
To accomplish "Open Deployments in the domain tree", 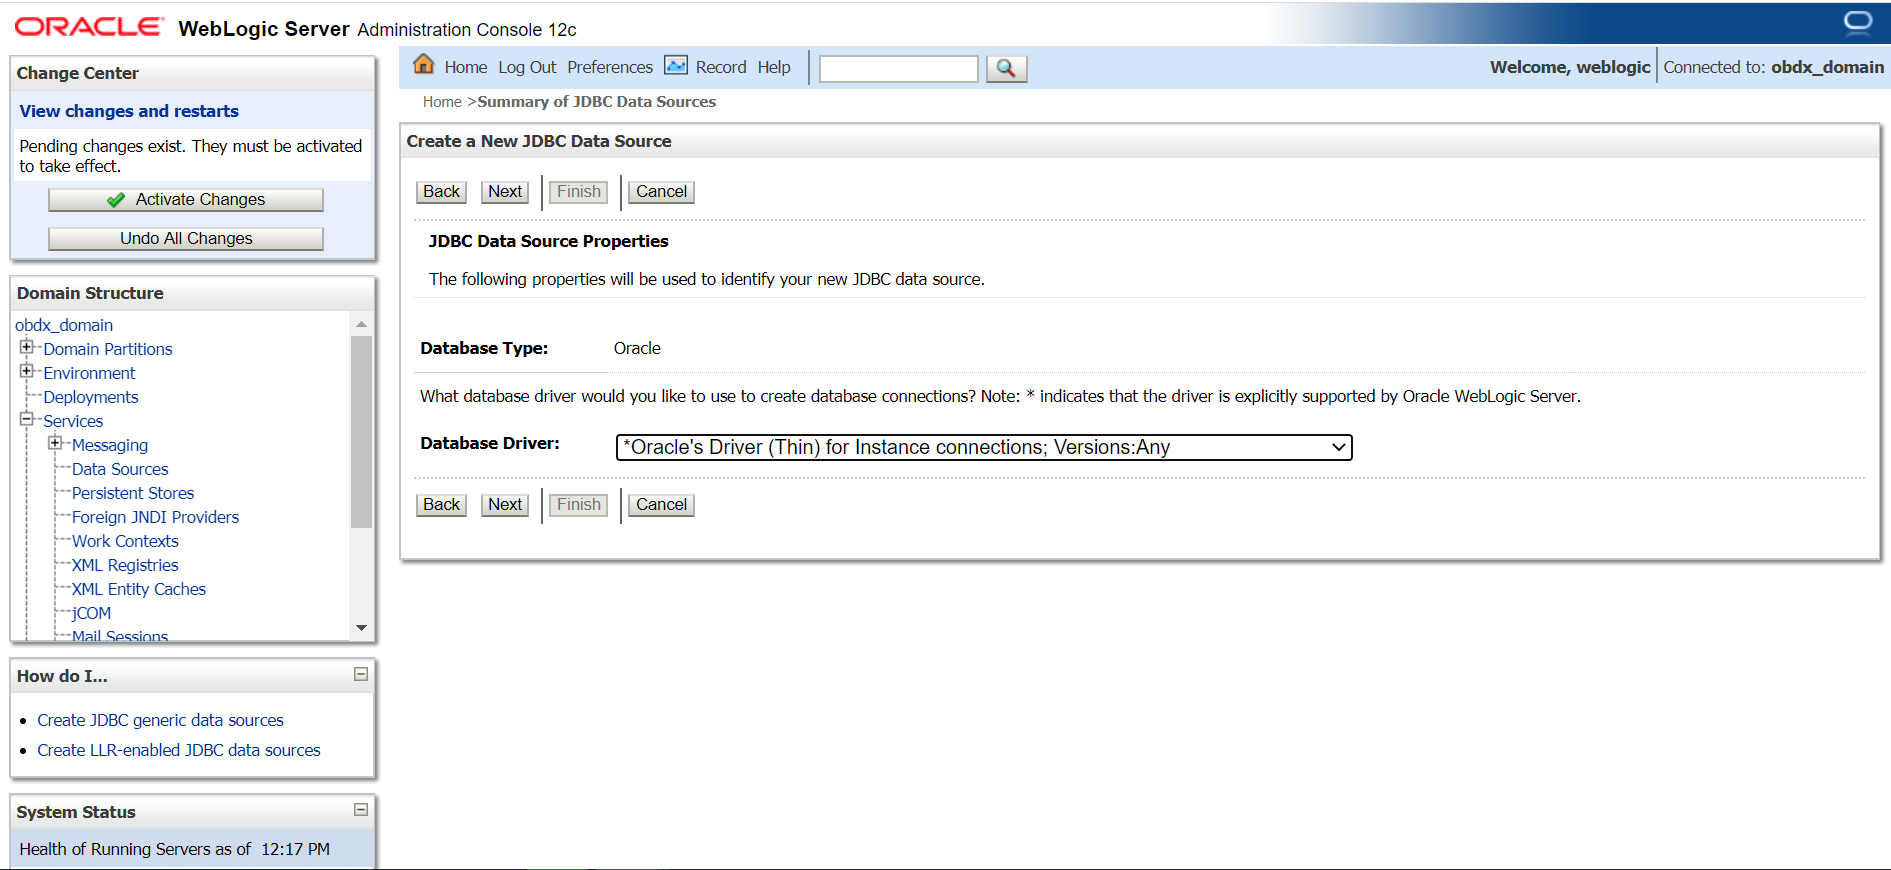I will (91, 397).
